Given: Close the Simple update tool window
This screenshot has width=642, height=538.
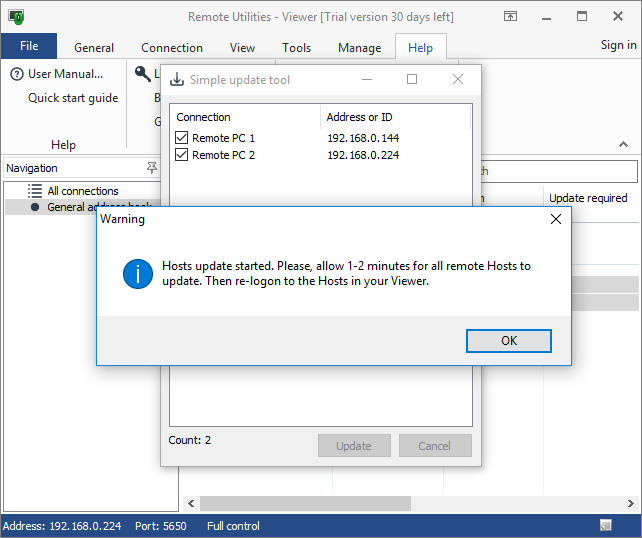Looking at the screenshot, I should point(458,79).
